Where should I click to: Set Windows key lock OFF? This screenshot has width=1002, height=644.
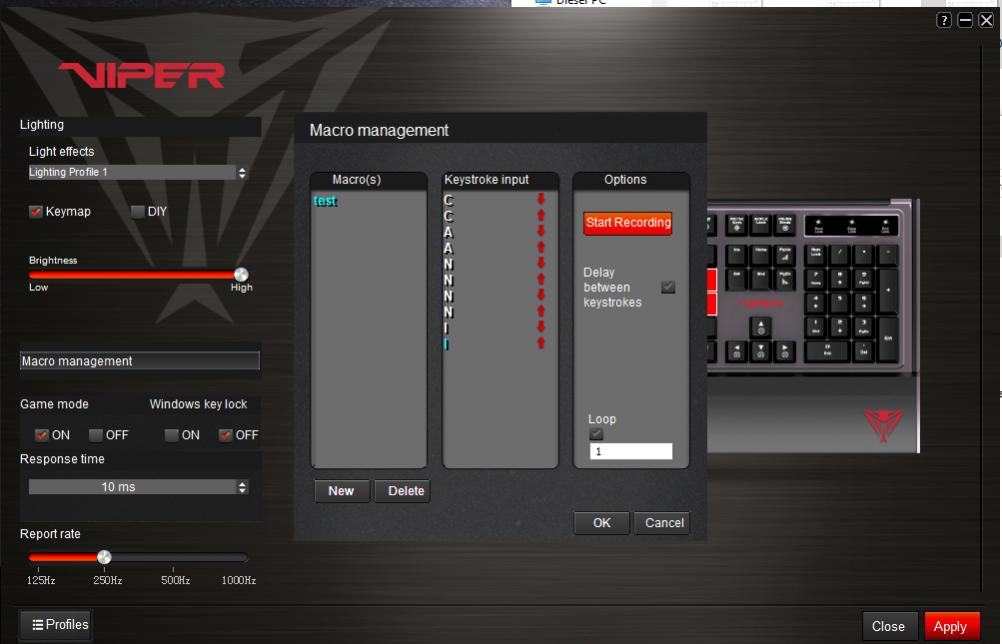[x=225, y=435]
